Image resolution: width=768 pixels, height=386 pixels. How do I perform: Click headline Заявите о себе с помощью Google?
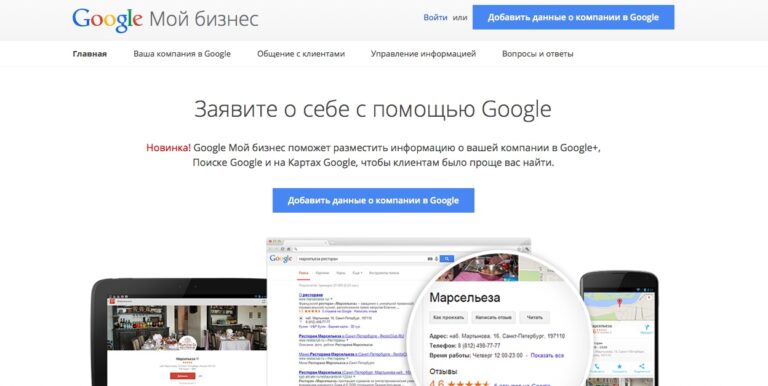click(373, 109)
